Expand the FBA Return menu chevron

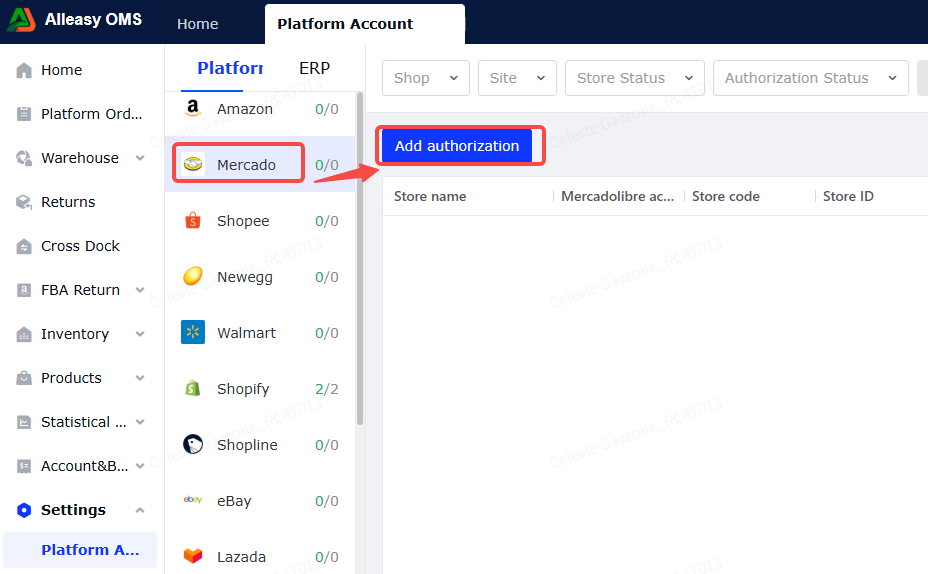click(140, 290)
